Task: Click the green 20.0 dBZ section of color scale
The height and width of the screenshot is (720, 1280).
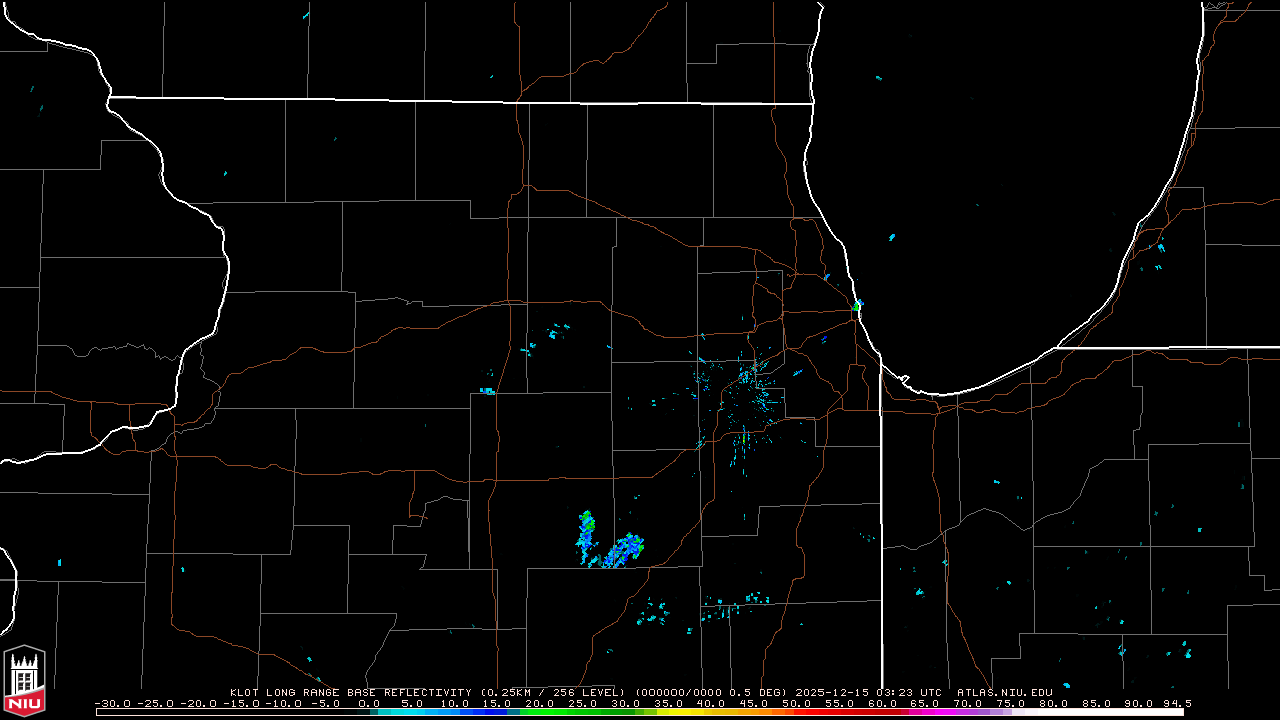Action: click(538, 712)
